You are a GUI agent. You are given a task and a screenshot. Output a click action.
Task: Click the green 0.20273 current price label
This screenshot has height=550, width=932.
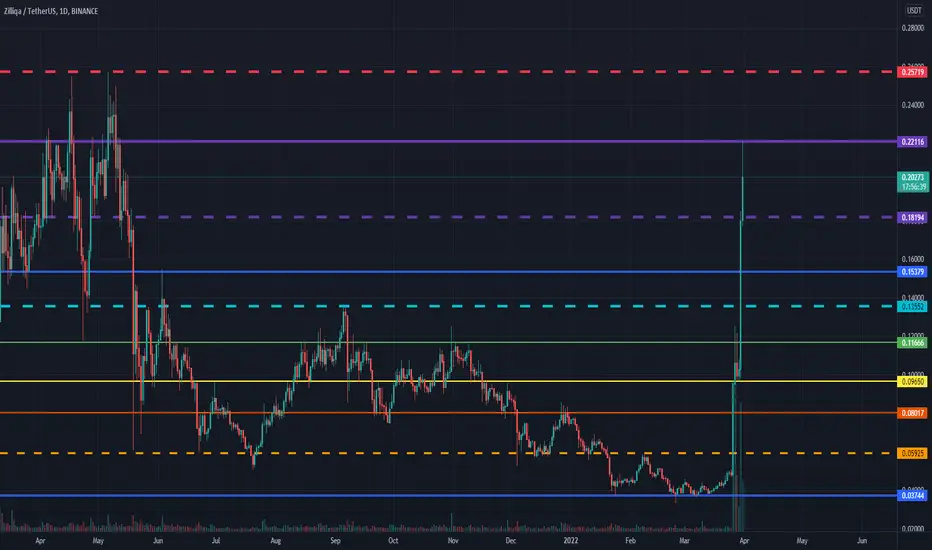(x=912, y=177)
